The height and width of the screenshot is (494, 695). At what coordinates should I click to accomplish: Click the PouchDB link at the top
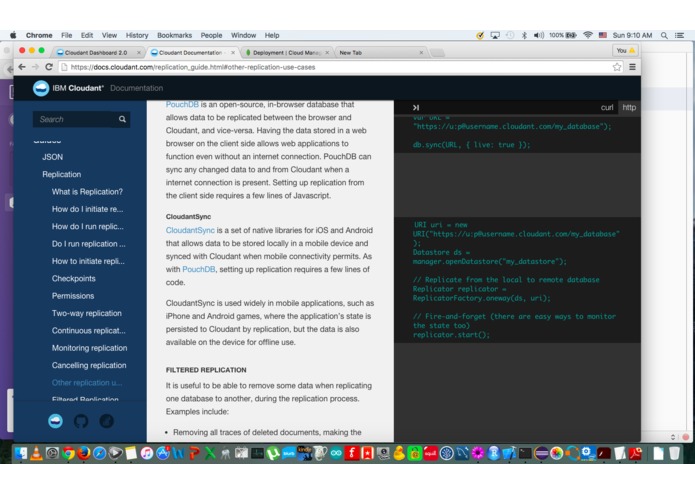coord(182,105)
